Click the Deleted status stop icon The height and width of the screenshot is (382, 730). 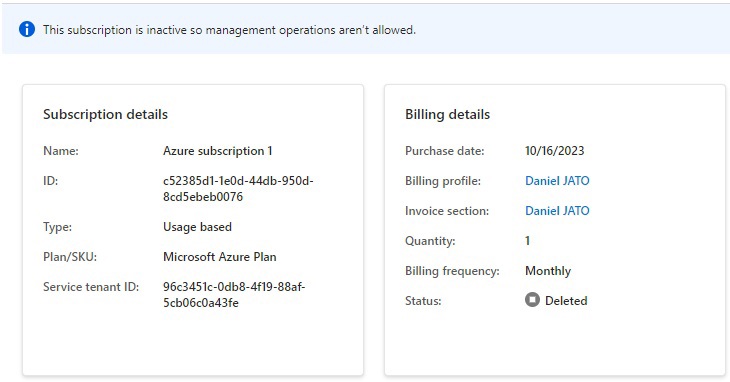(532, 300)
